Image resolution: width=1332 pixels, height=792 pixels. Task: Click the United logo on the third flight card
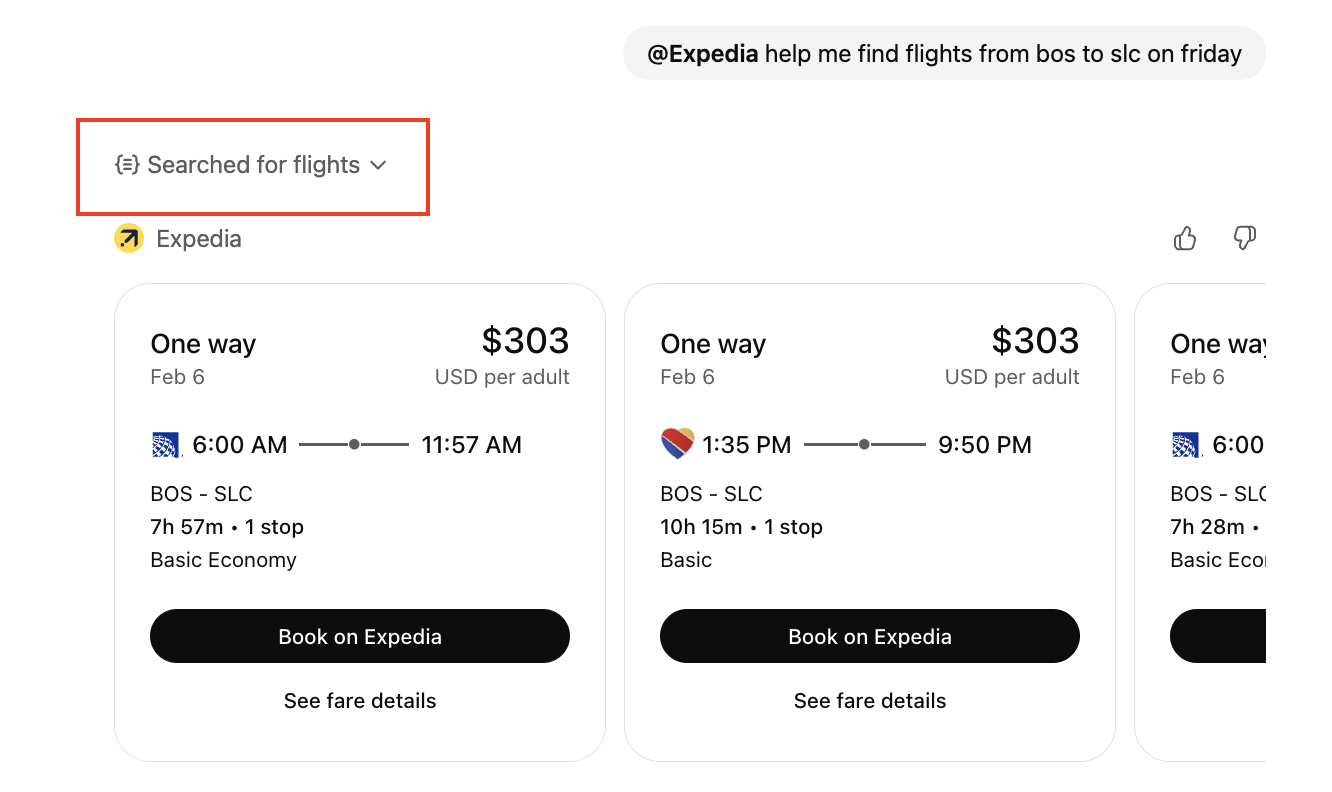pyautogui.click(x=1186, y=444)
